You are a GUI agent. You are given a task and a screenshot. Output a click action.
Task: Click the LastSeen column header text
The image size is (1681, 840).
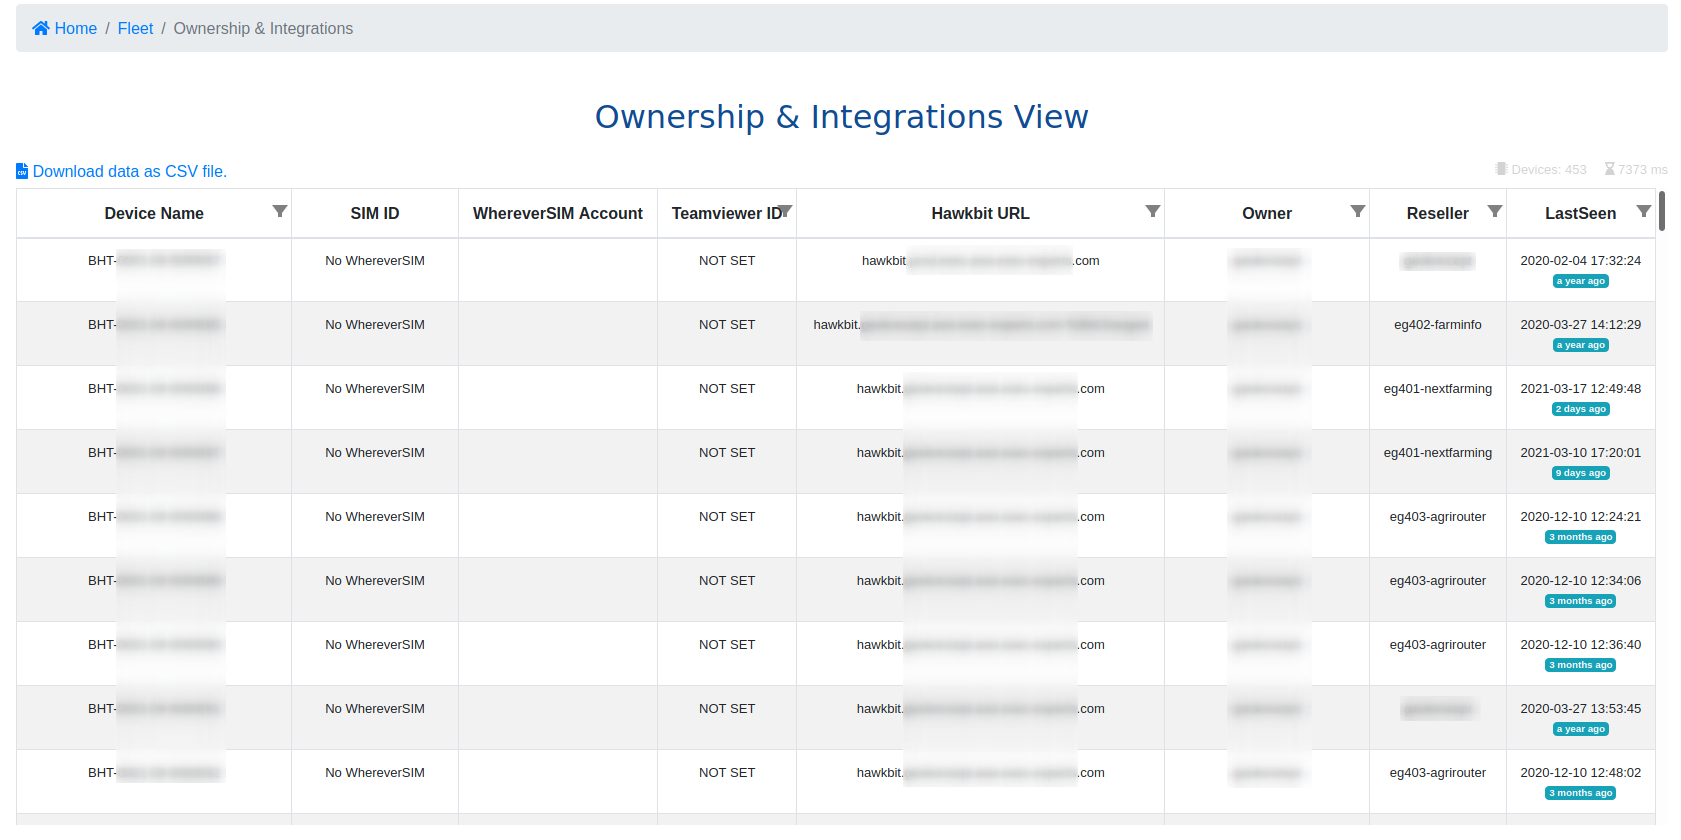[1580, 213]
